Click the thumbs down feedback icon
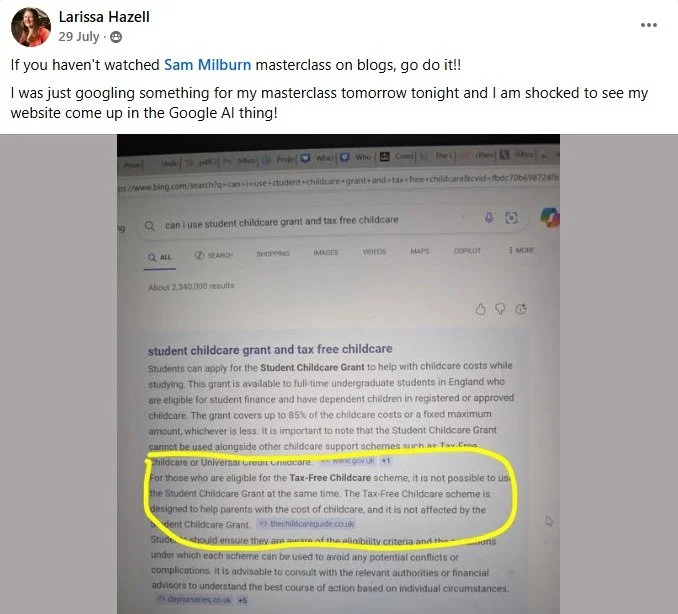 click(x=500, y=309)
